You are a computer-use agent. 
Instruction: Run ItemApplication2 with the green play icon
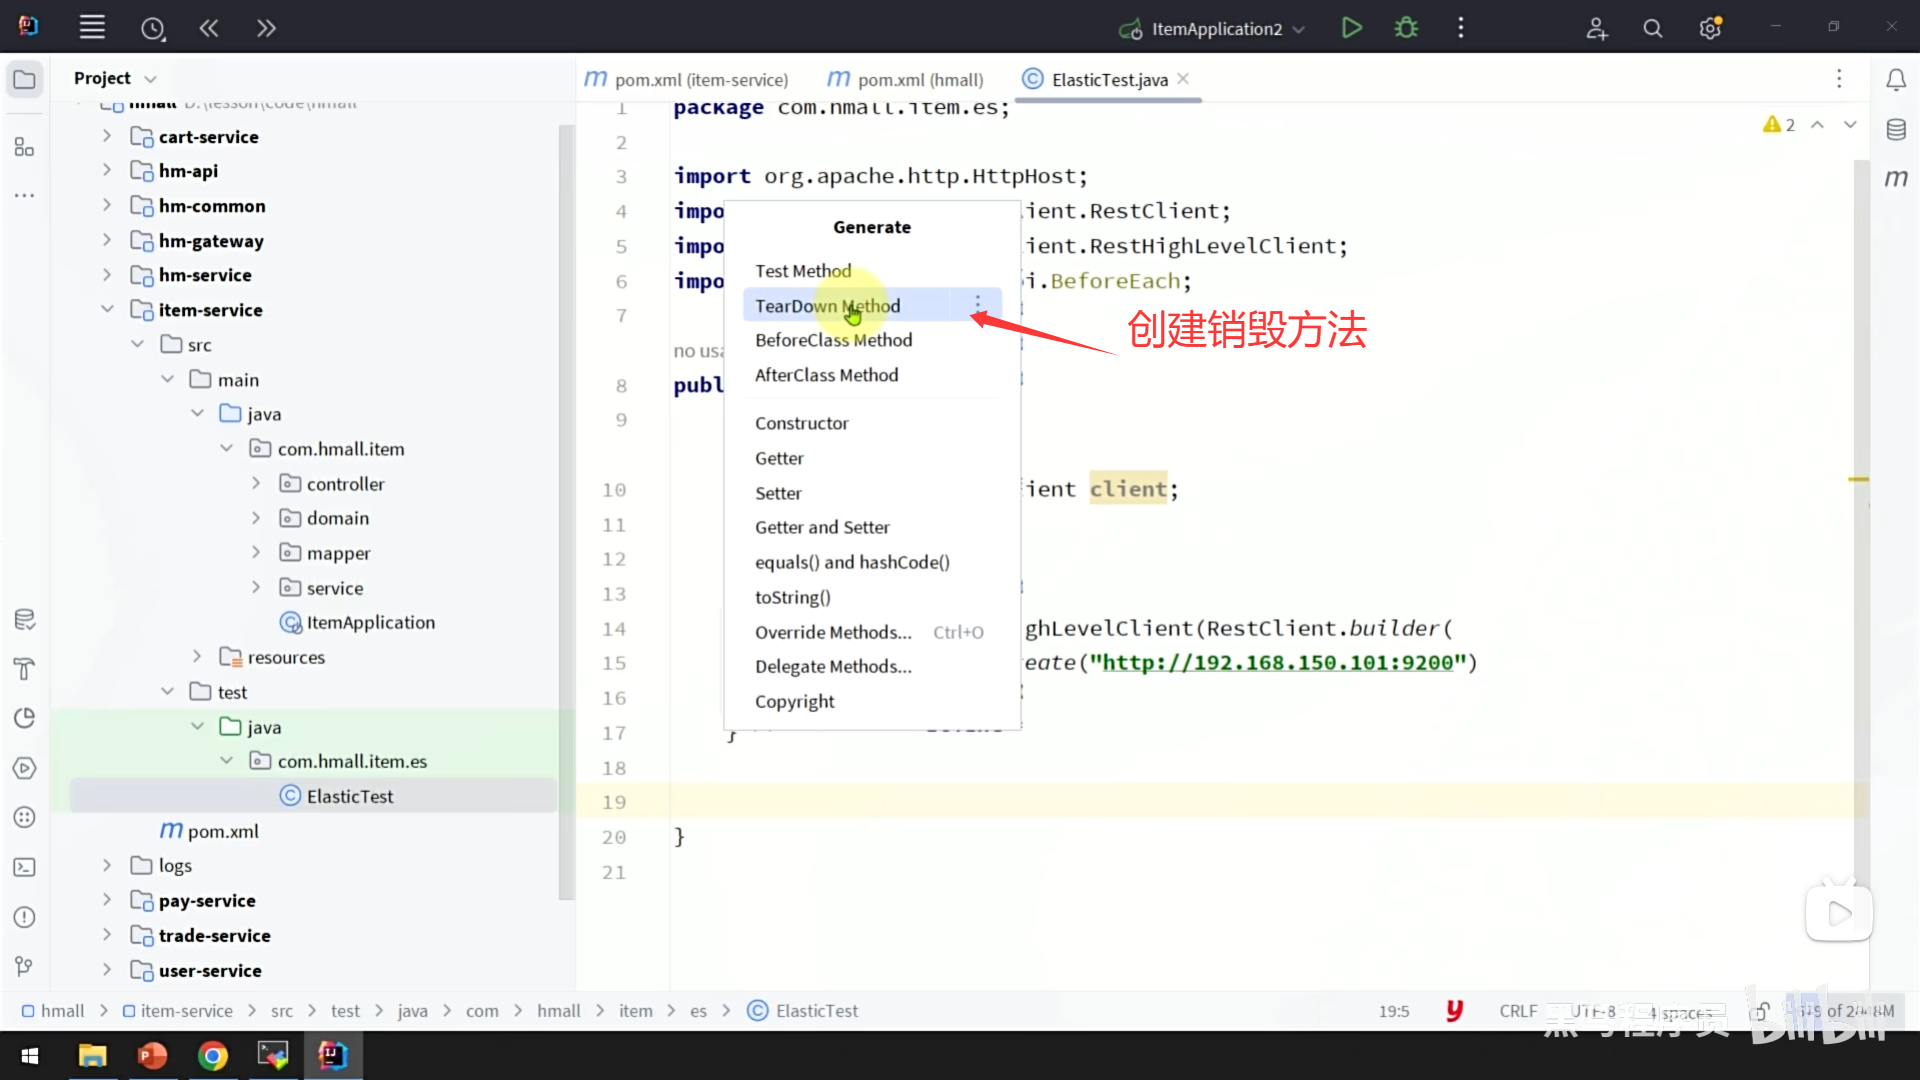(x=1351, y=28)
